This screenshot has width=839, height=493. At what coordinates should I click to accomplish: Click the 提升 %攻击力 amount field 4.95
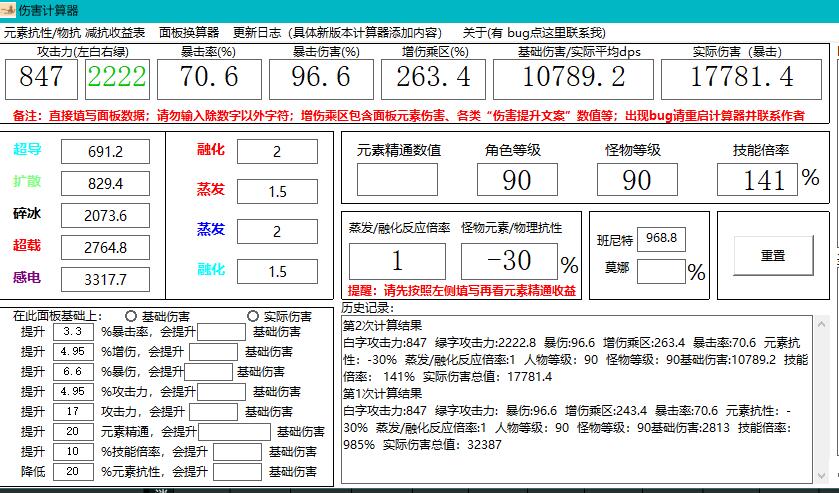tap(73, 391)
